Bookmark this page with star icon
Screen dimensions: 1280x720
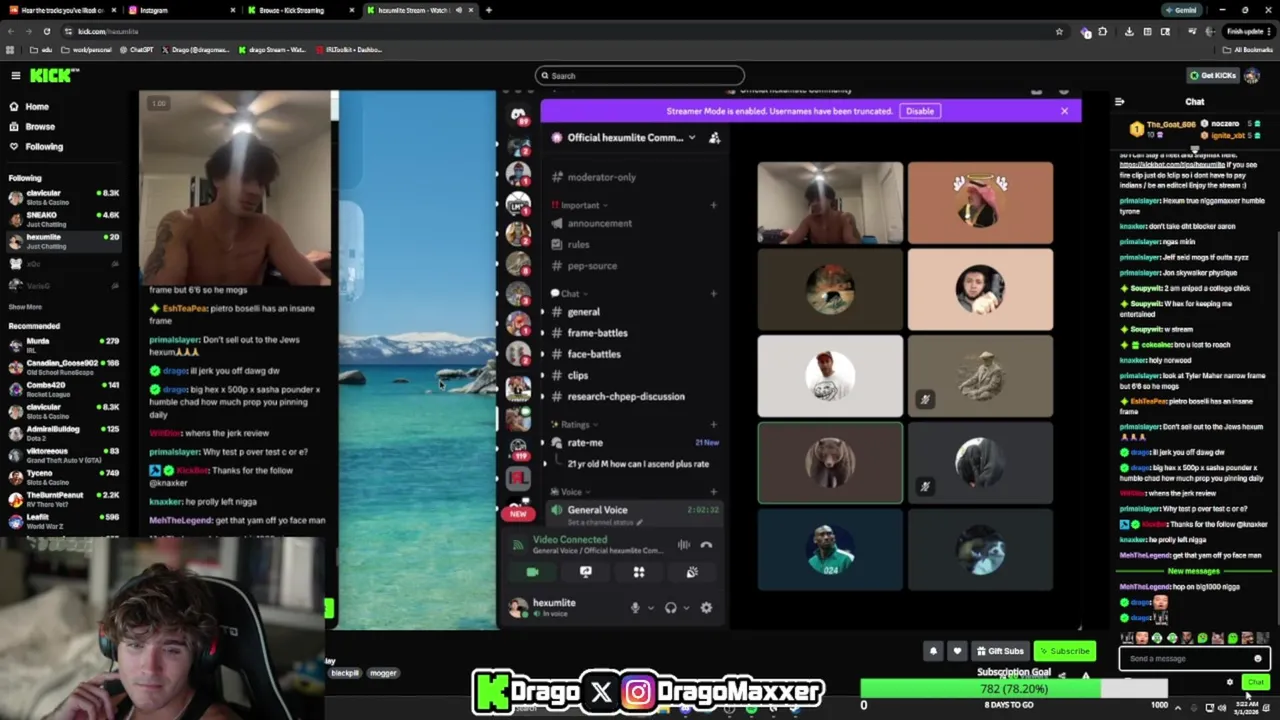1059,31
